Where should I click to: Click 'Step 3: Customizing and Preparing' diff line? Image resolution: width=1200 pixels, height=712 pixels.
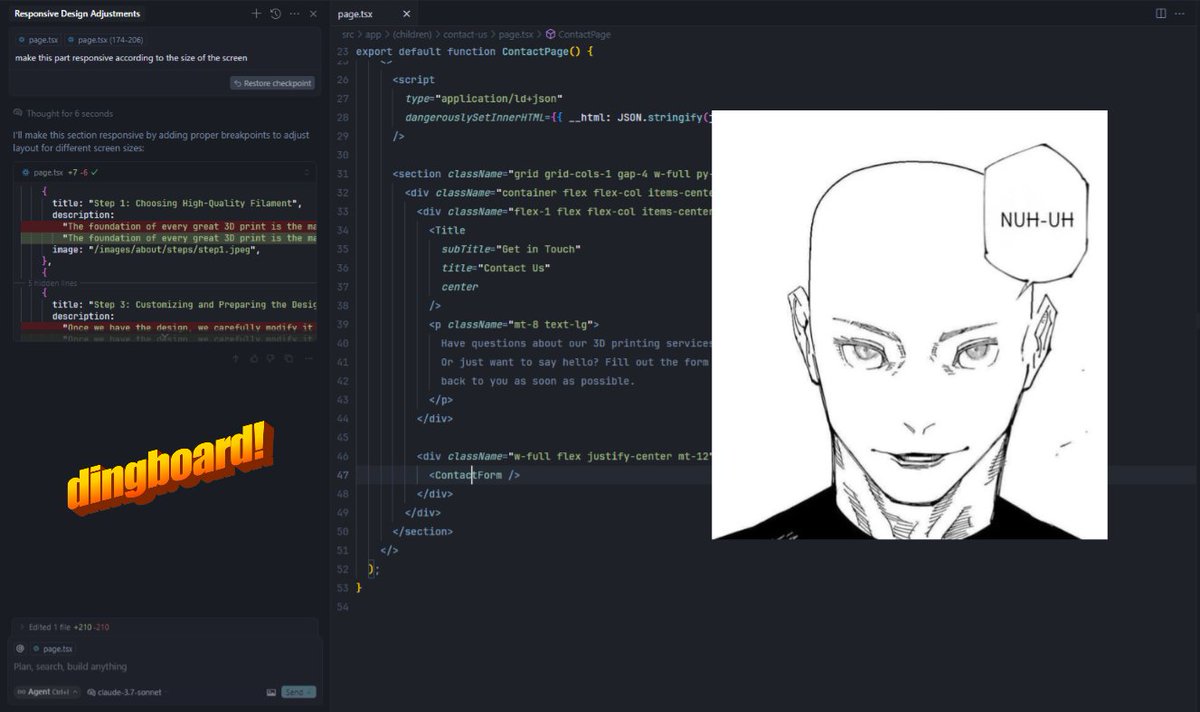(x=184, y=304)
